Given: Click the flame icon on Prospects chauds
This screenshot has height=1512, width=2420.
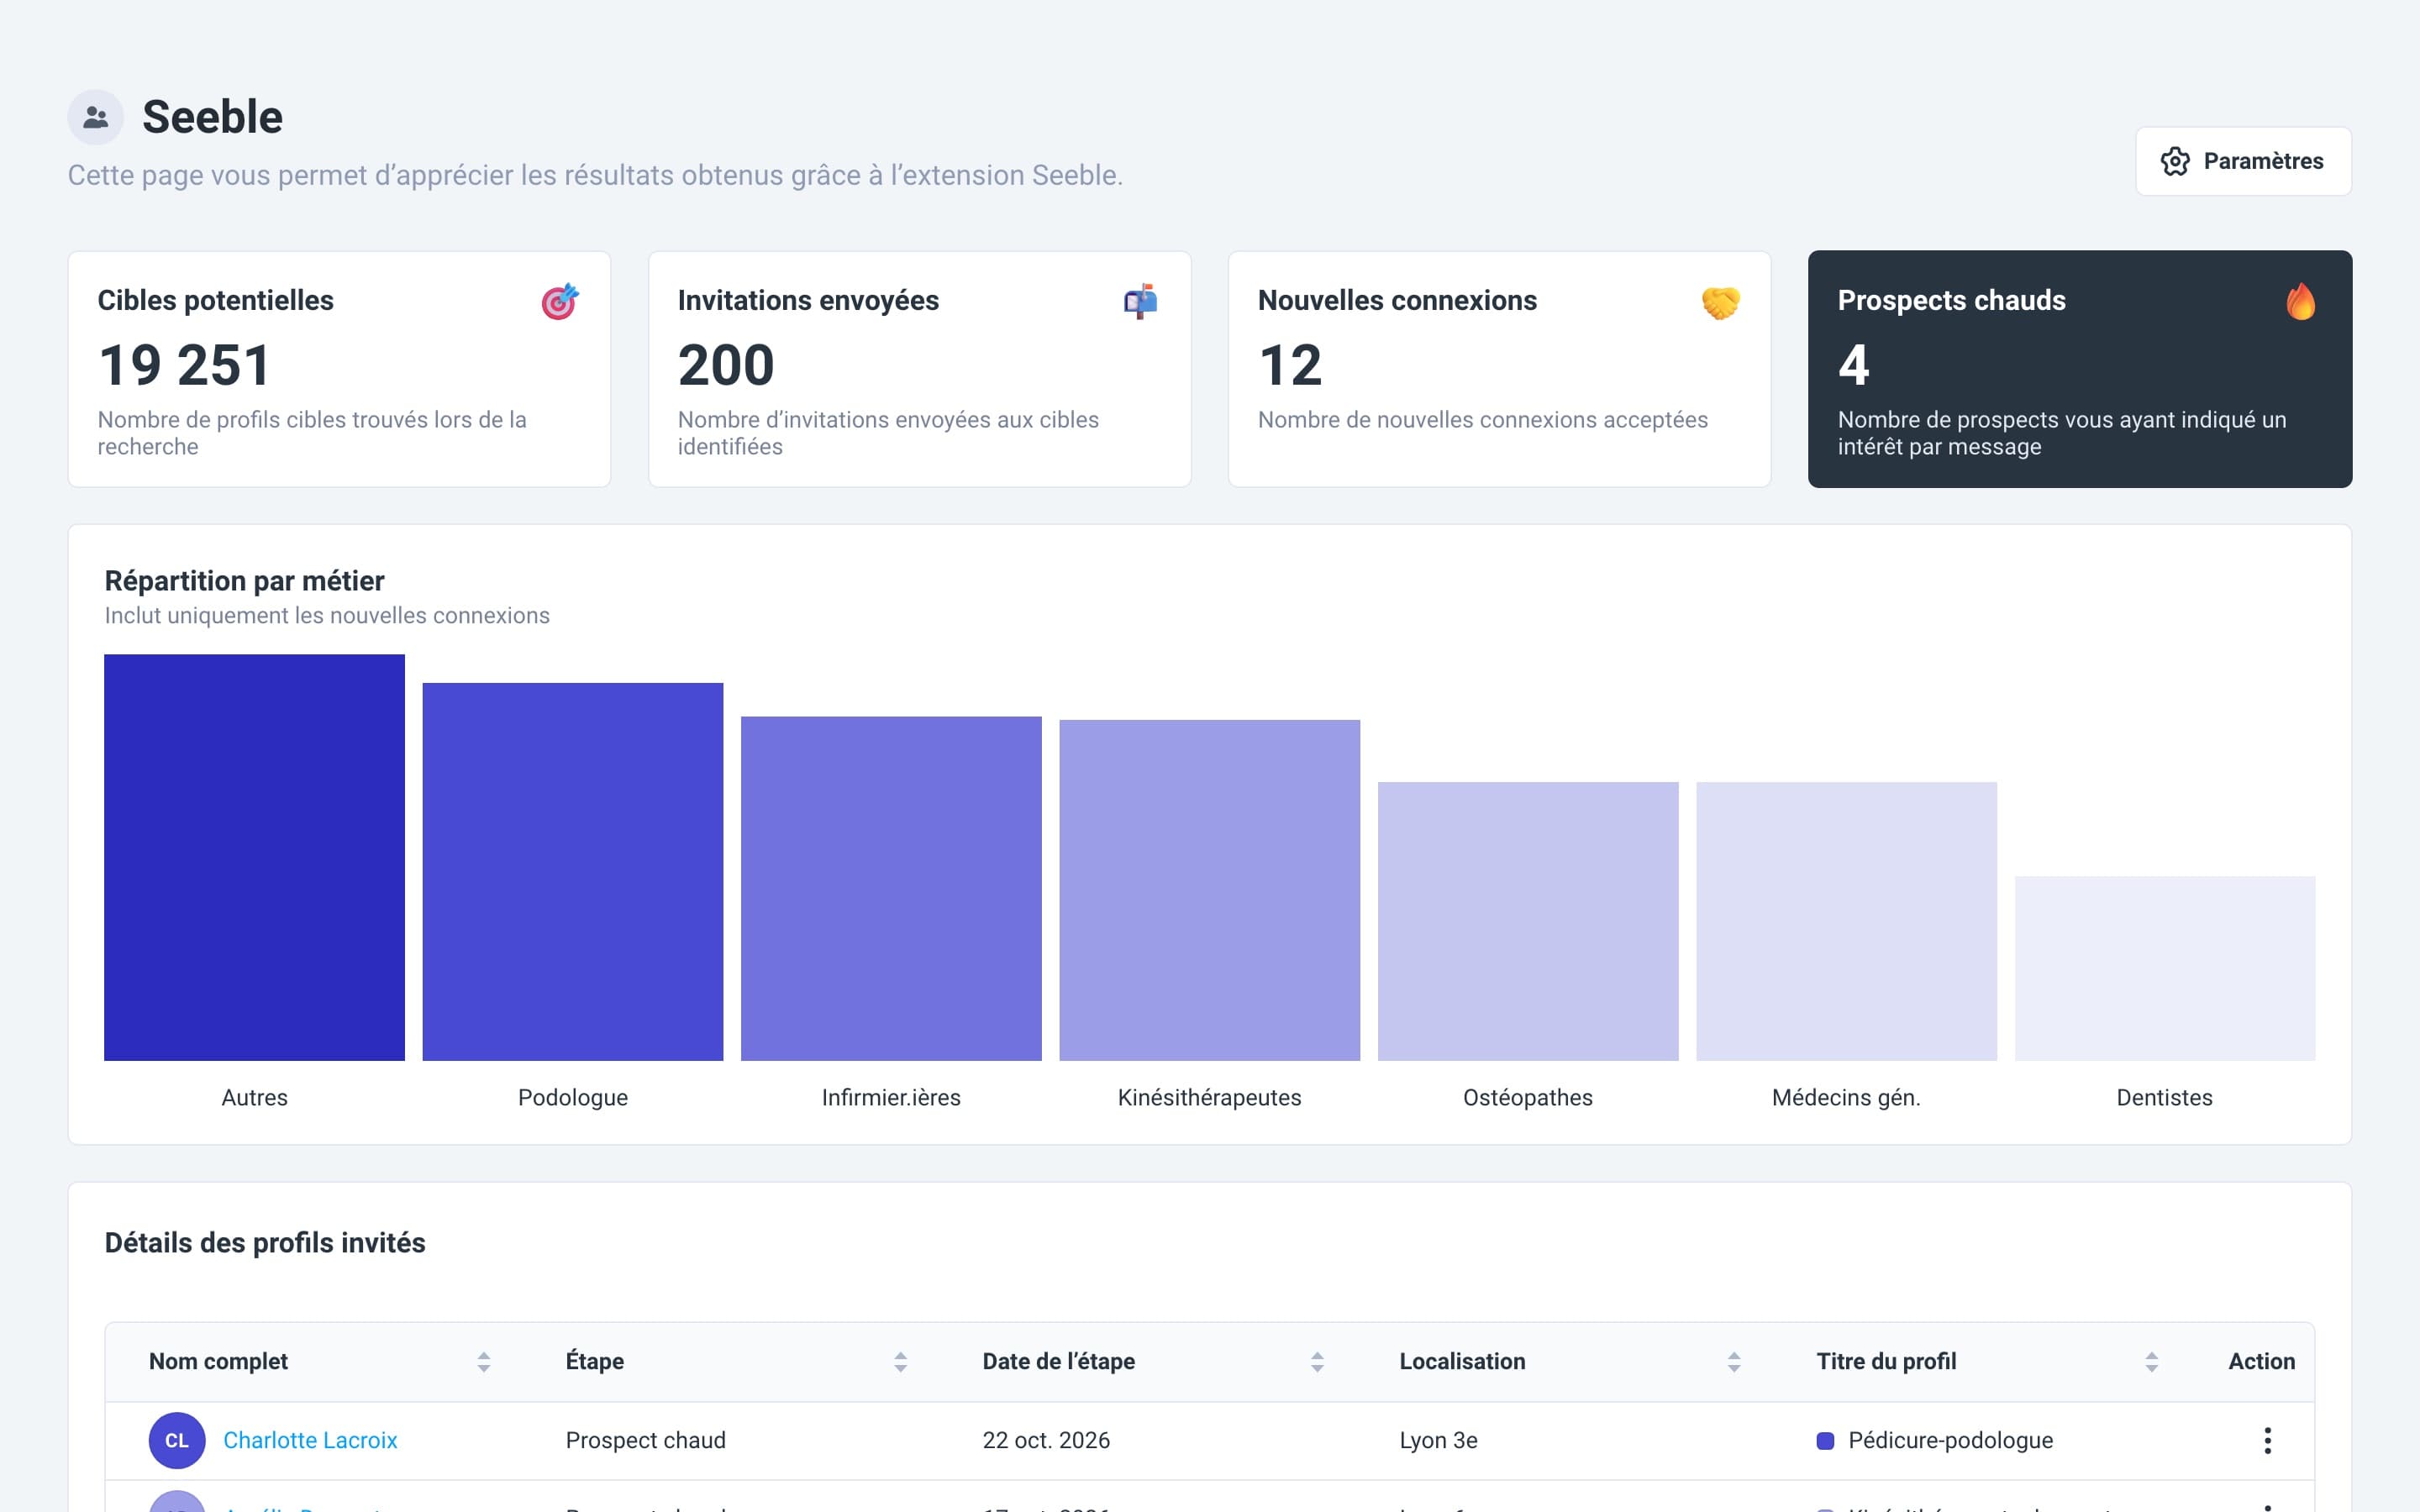Looking at the screenshot, I should click(2301, 301).
